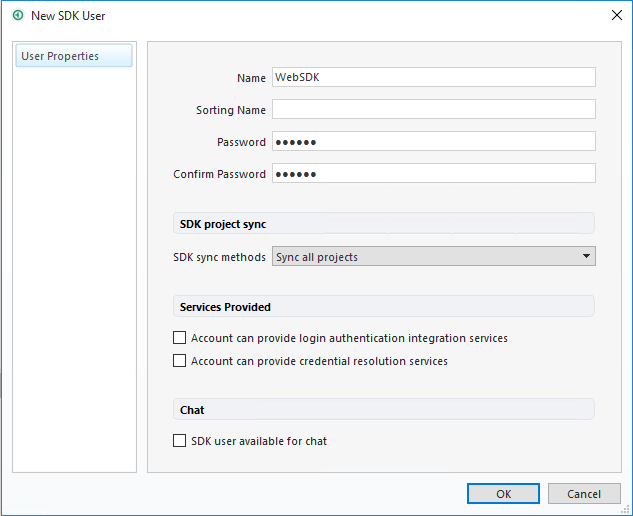Click the SDK project sync section header
Image resolution: width=633 pixels, height=516 pixels.
coord(222,224)
